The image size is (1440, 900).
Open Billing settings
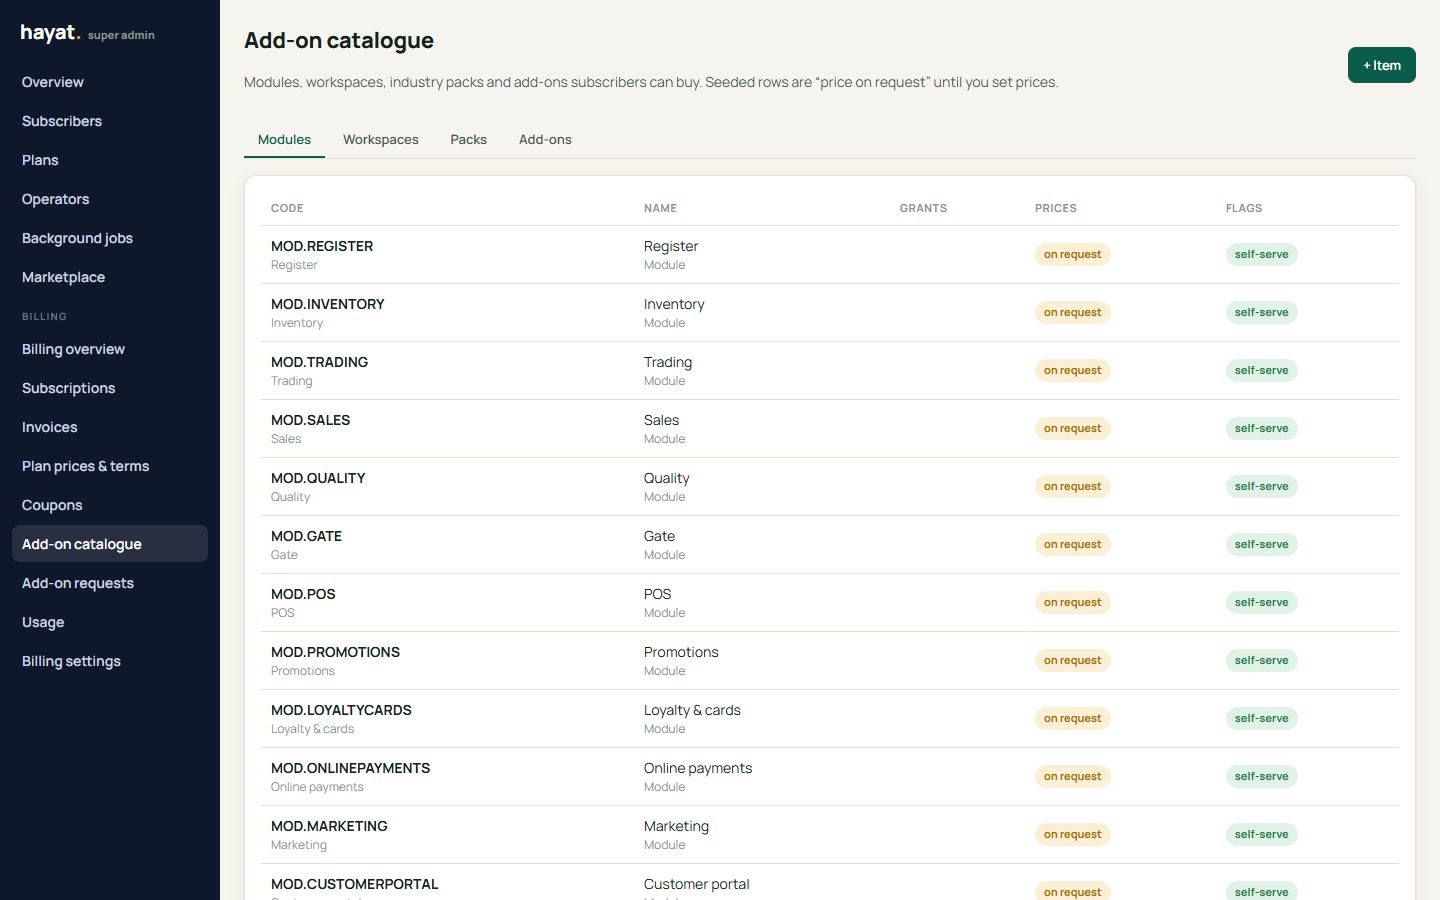coord(110,661)
